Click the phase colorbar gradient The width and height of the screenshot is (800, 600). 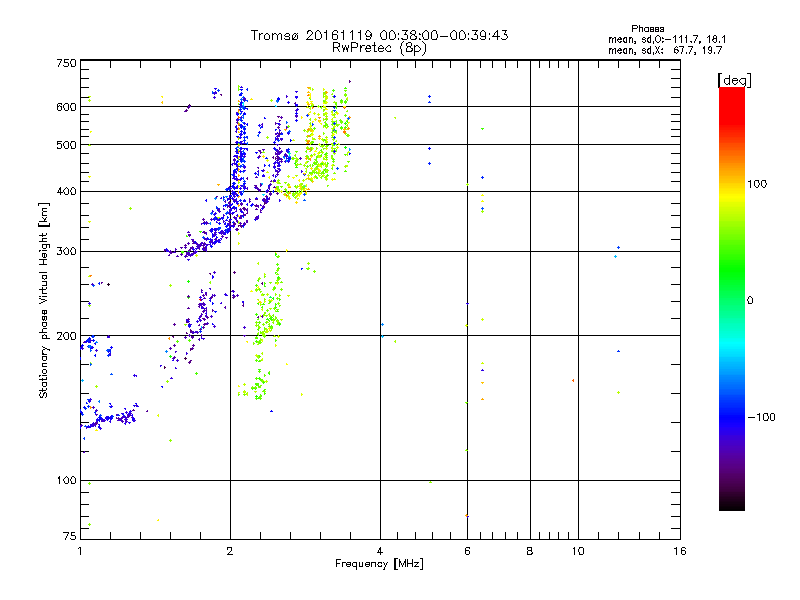(732, 298)
